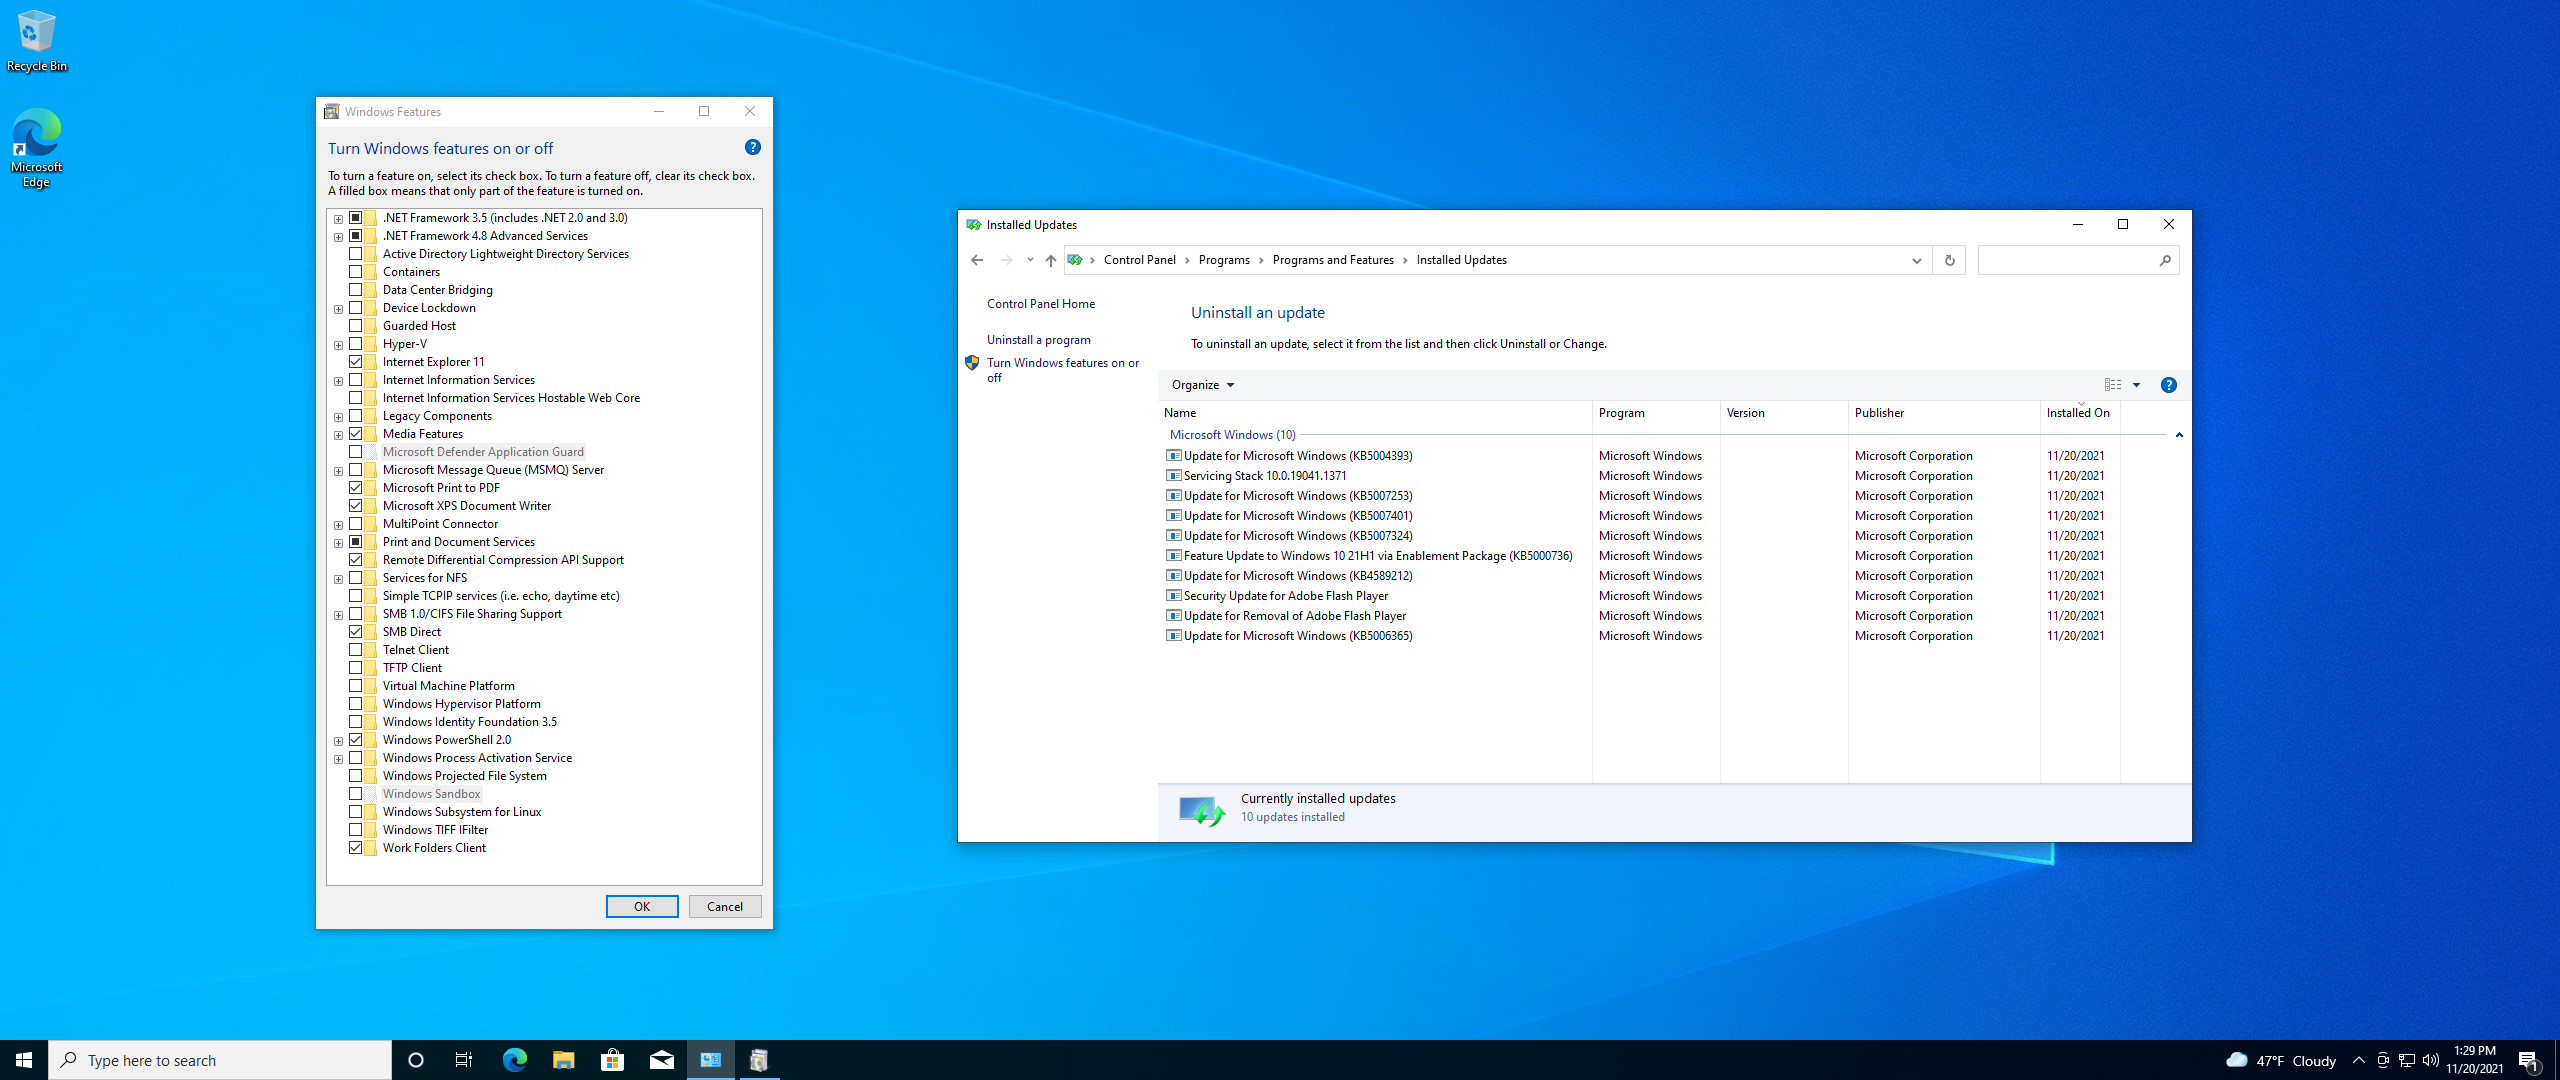2560x1080 pixels.
Task: Open the address bar history dropdown
Action: coord(1916,260)
